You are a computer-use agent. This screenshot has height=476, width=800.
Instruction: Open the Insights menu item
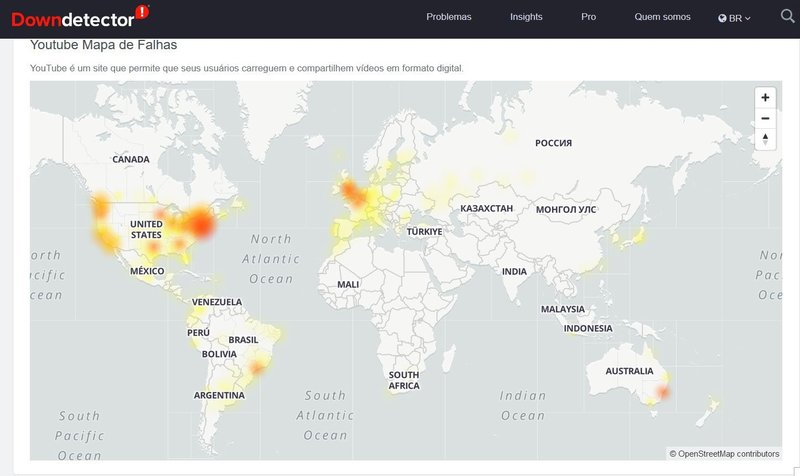pyautogui.click(x=526, y=17)
